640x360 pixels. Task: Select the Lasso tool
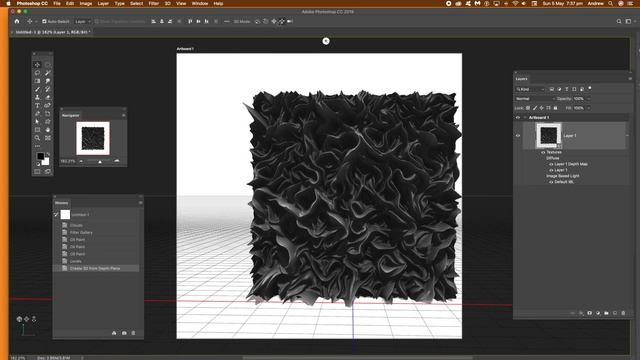[37, 73]
